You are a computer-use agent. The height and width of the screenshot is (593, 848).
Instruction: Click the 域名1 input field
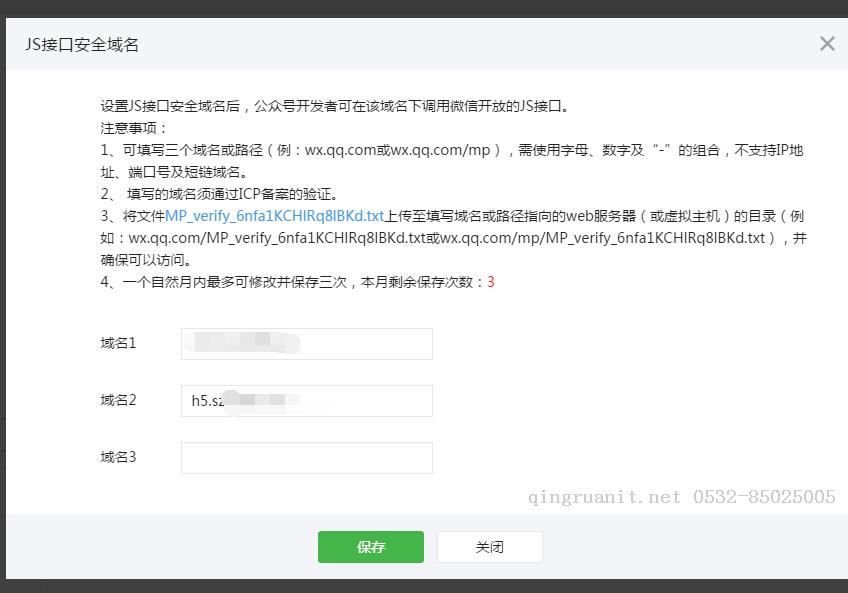[305, 343]
